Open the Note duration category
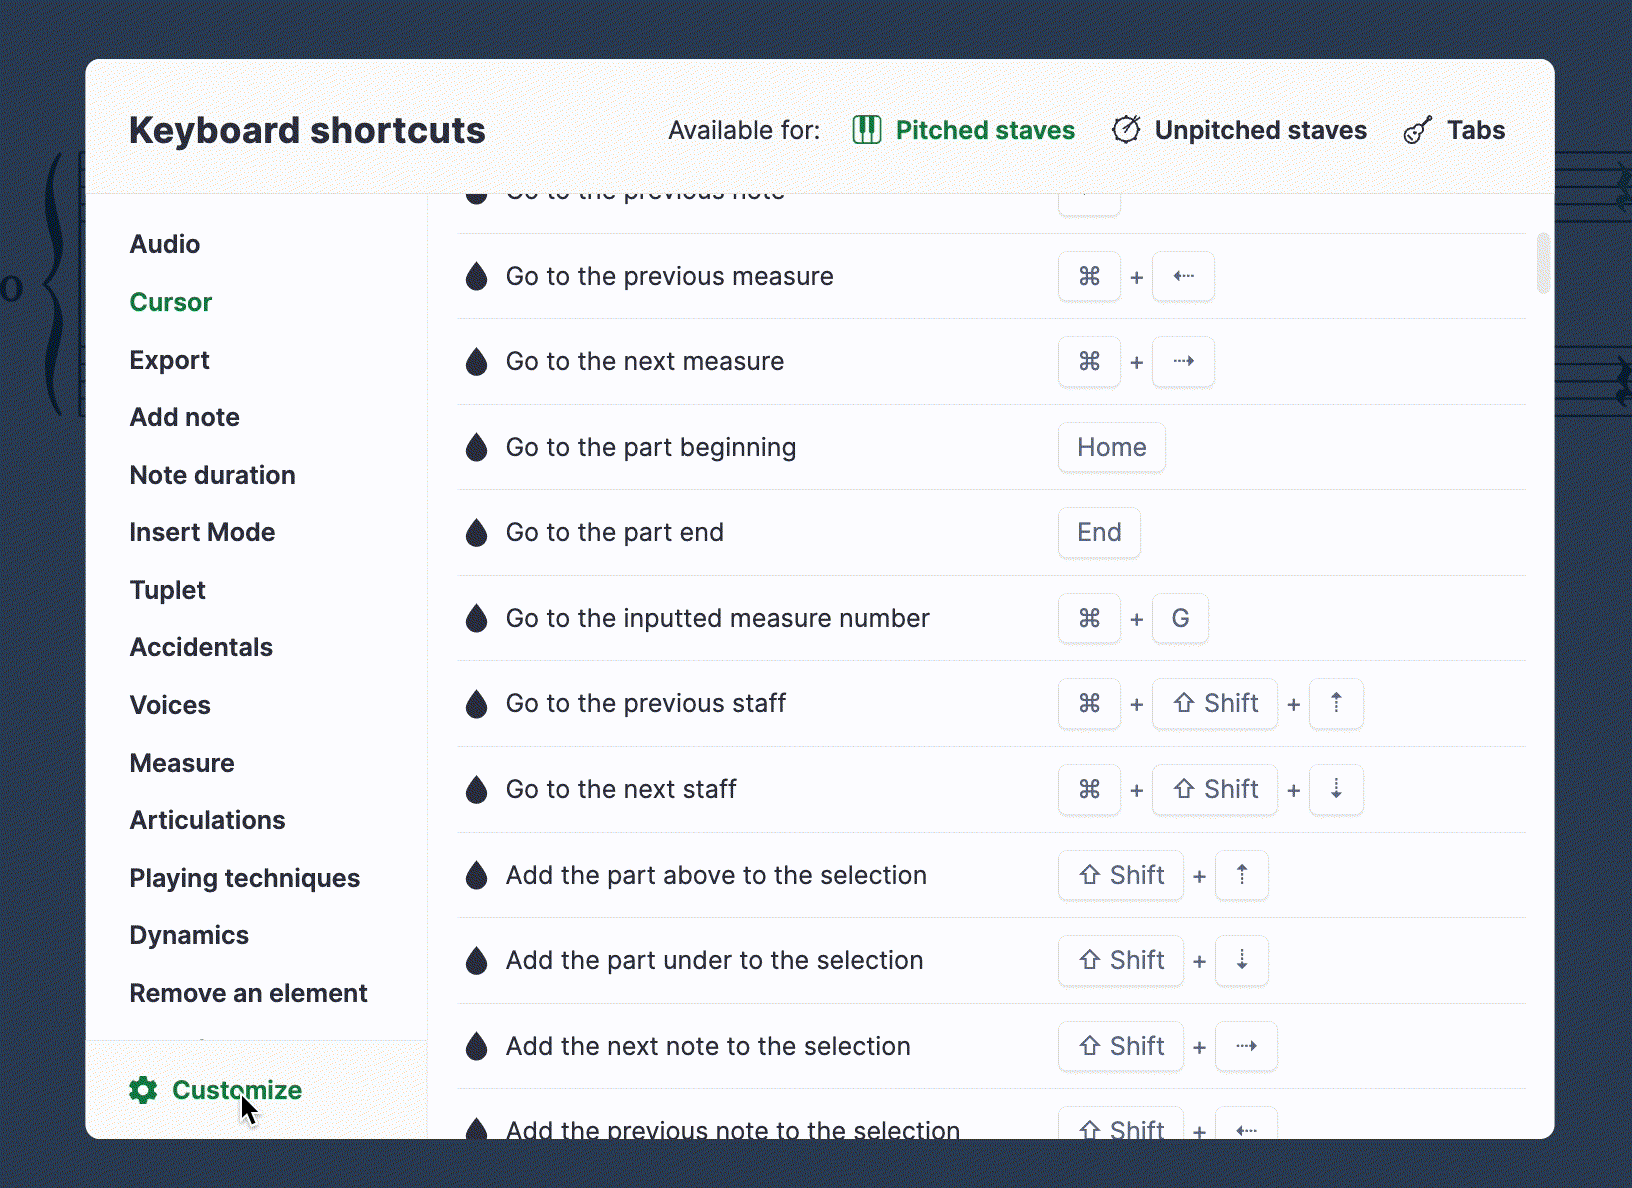The height and width of the screenshot is (1188, 1632). 213,475
